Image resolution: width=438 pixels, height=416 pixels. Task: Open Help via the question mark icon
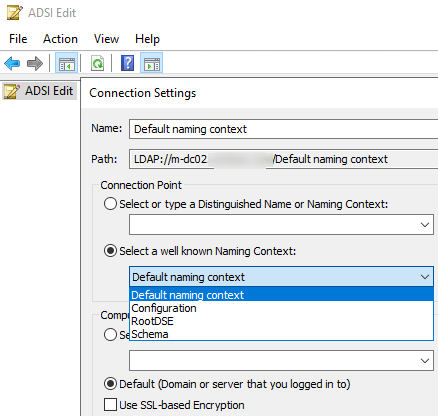click(x=127, y=63)
